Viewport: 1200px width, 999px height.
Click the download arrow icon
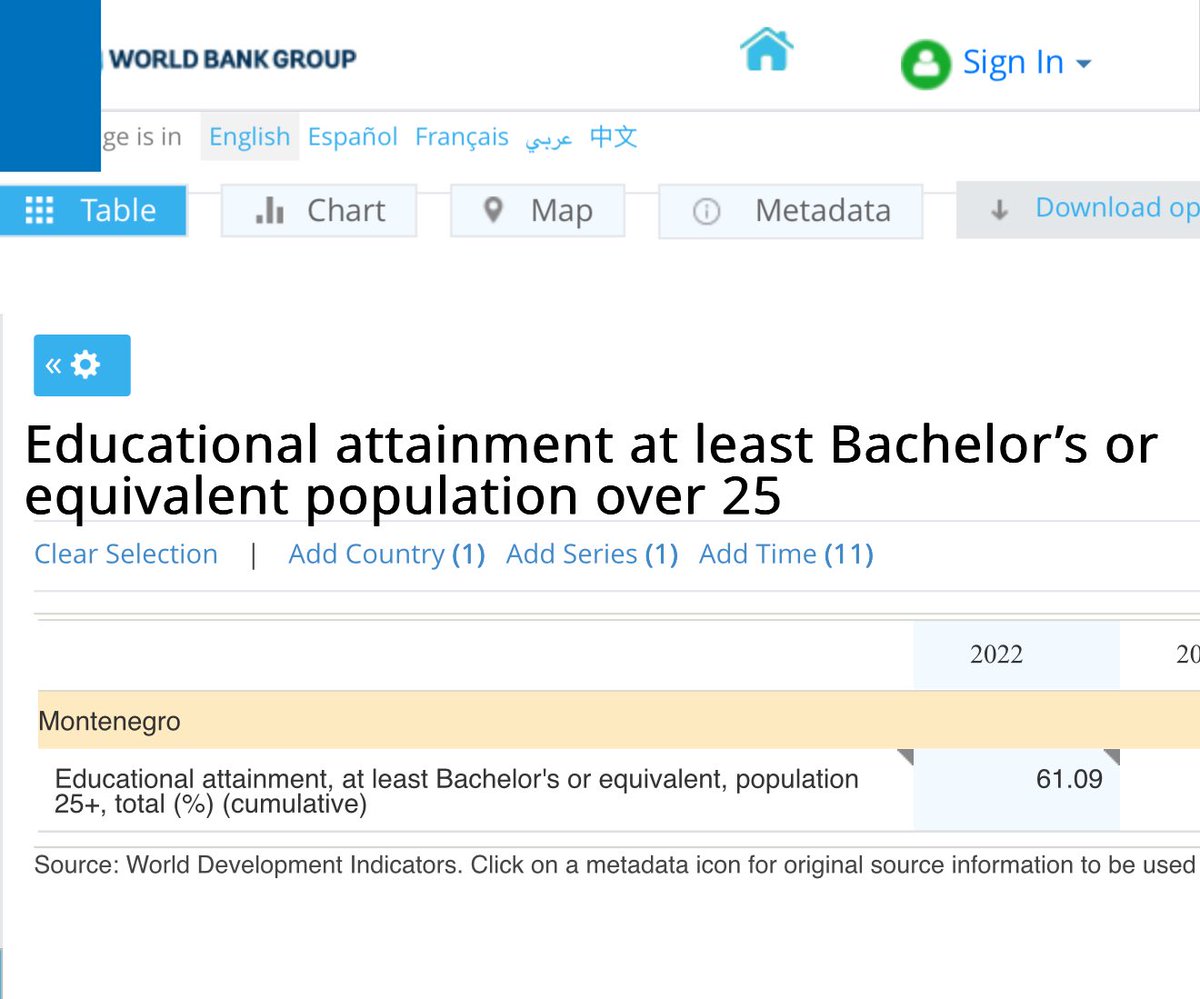point(998,210)
